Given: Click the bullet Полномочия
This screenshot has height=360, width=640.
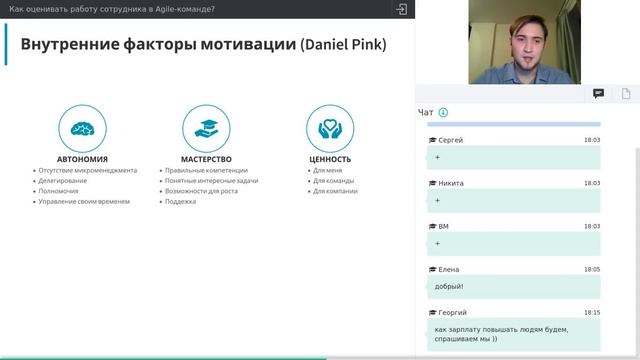Looking at the screenshot, I should tap(58, 191).
